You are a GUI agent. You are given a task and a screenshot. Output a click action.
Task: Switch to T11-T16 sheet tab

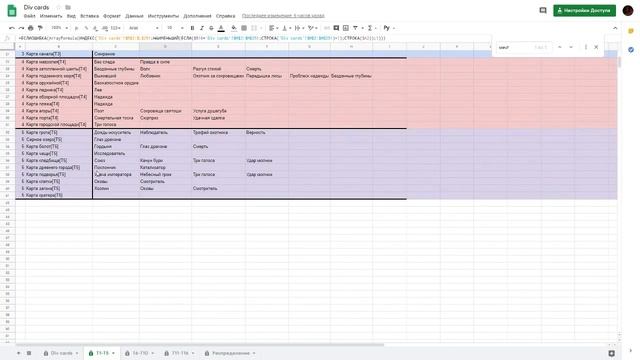[180, 353]
